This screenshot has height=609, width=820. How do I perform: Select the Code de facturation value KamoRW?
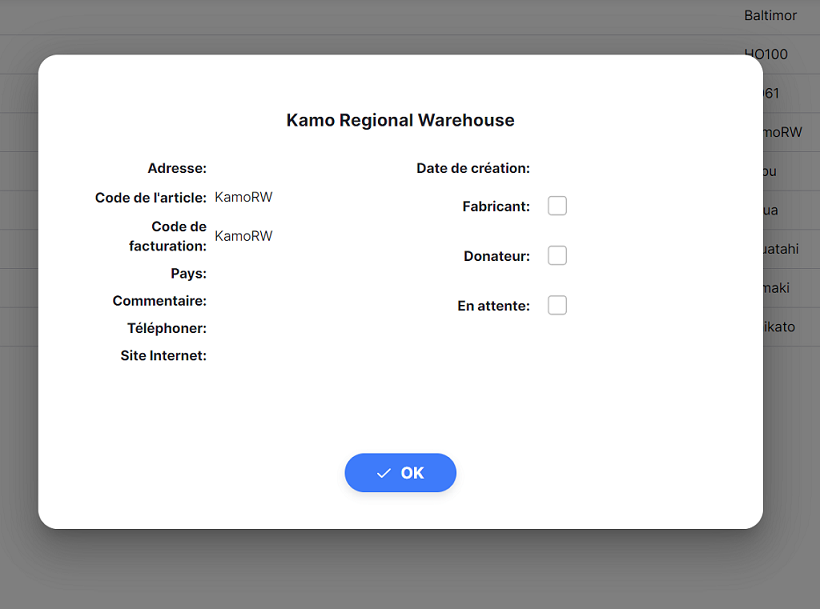(x=244, y=236)
